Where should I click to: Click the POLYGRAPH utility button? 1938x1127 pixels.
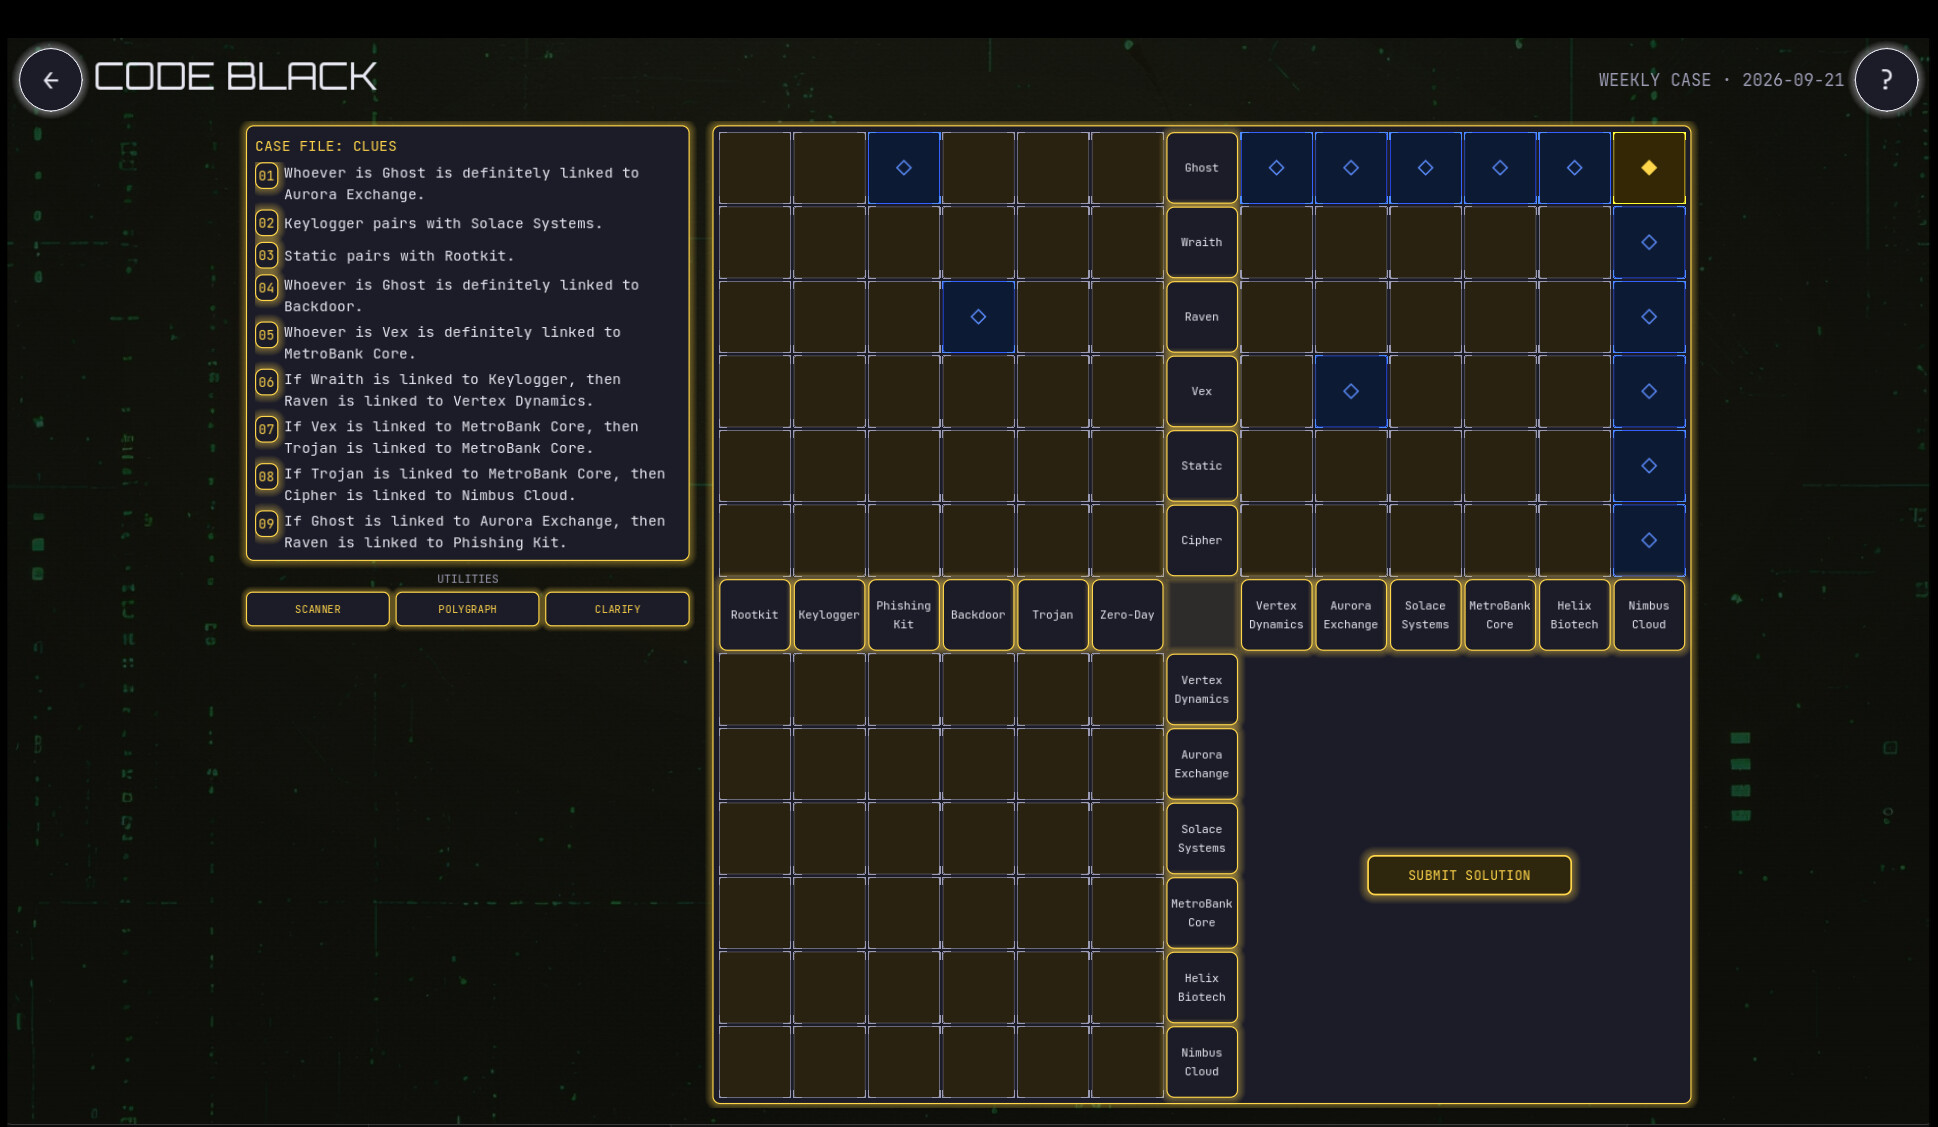pos(467,609)
